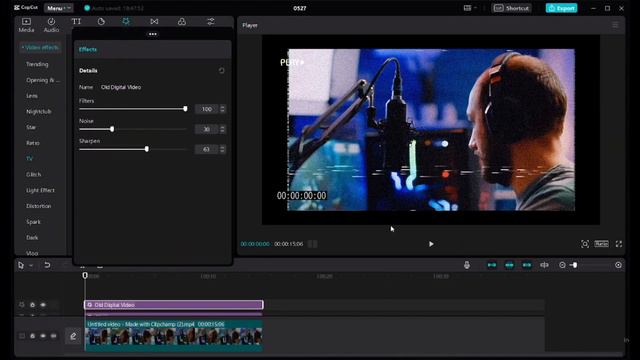Open the Stickers tab

pos(101,21)
